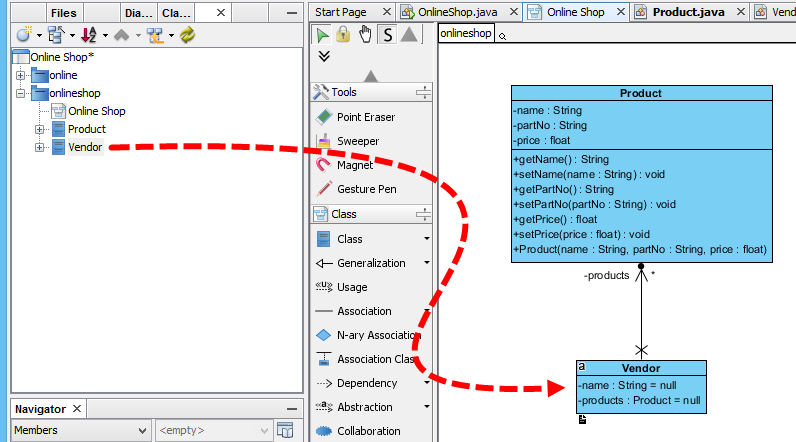Open the Generalization dropdown arrow
Image resolution: width=796 pixels, height=442 pixels.
[x=426, y=263]
